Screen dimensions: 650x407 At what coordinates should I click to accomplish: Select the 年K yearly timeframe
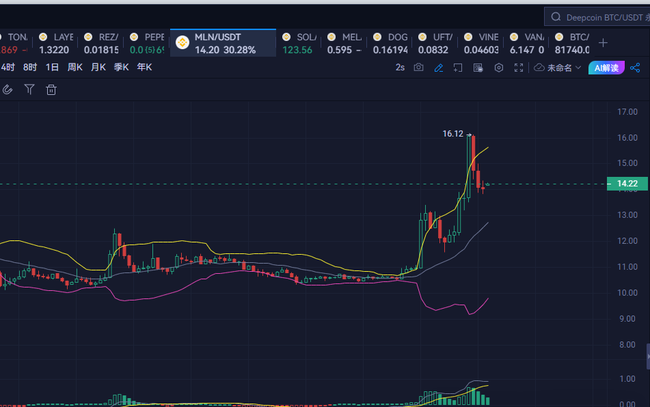[x=145, y=67]
